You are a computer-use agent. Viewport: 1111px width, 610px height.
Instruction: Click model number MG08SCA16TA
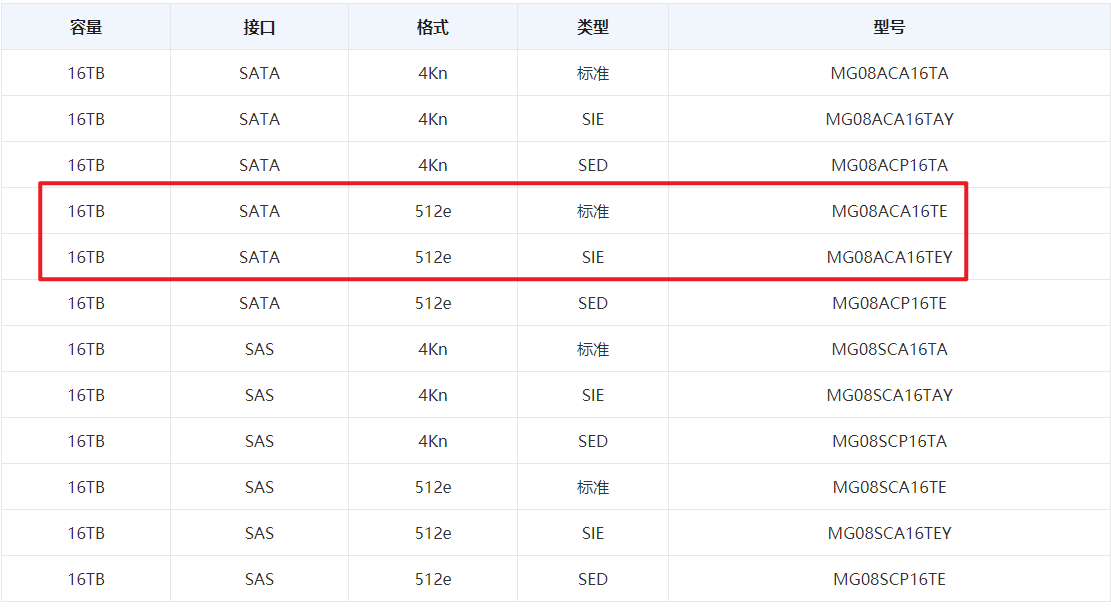(x=889, y=349)
